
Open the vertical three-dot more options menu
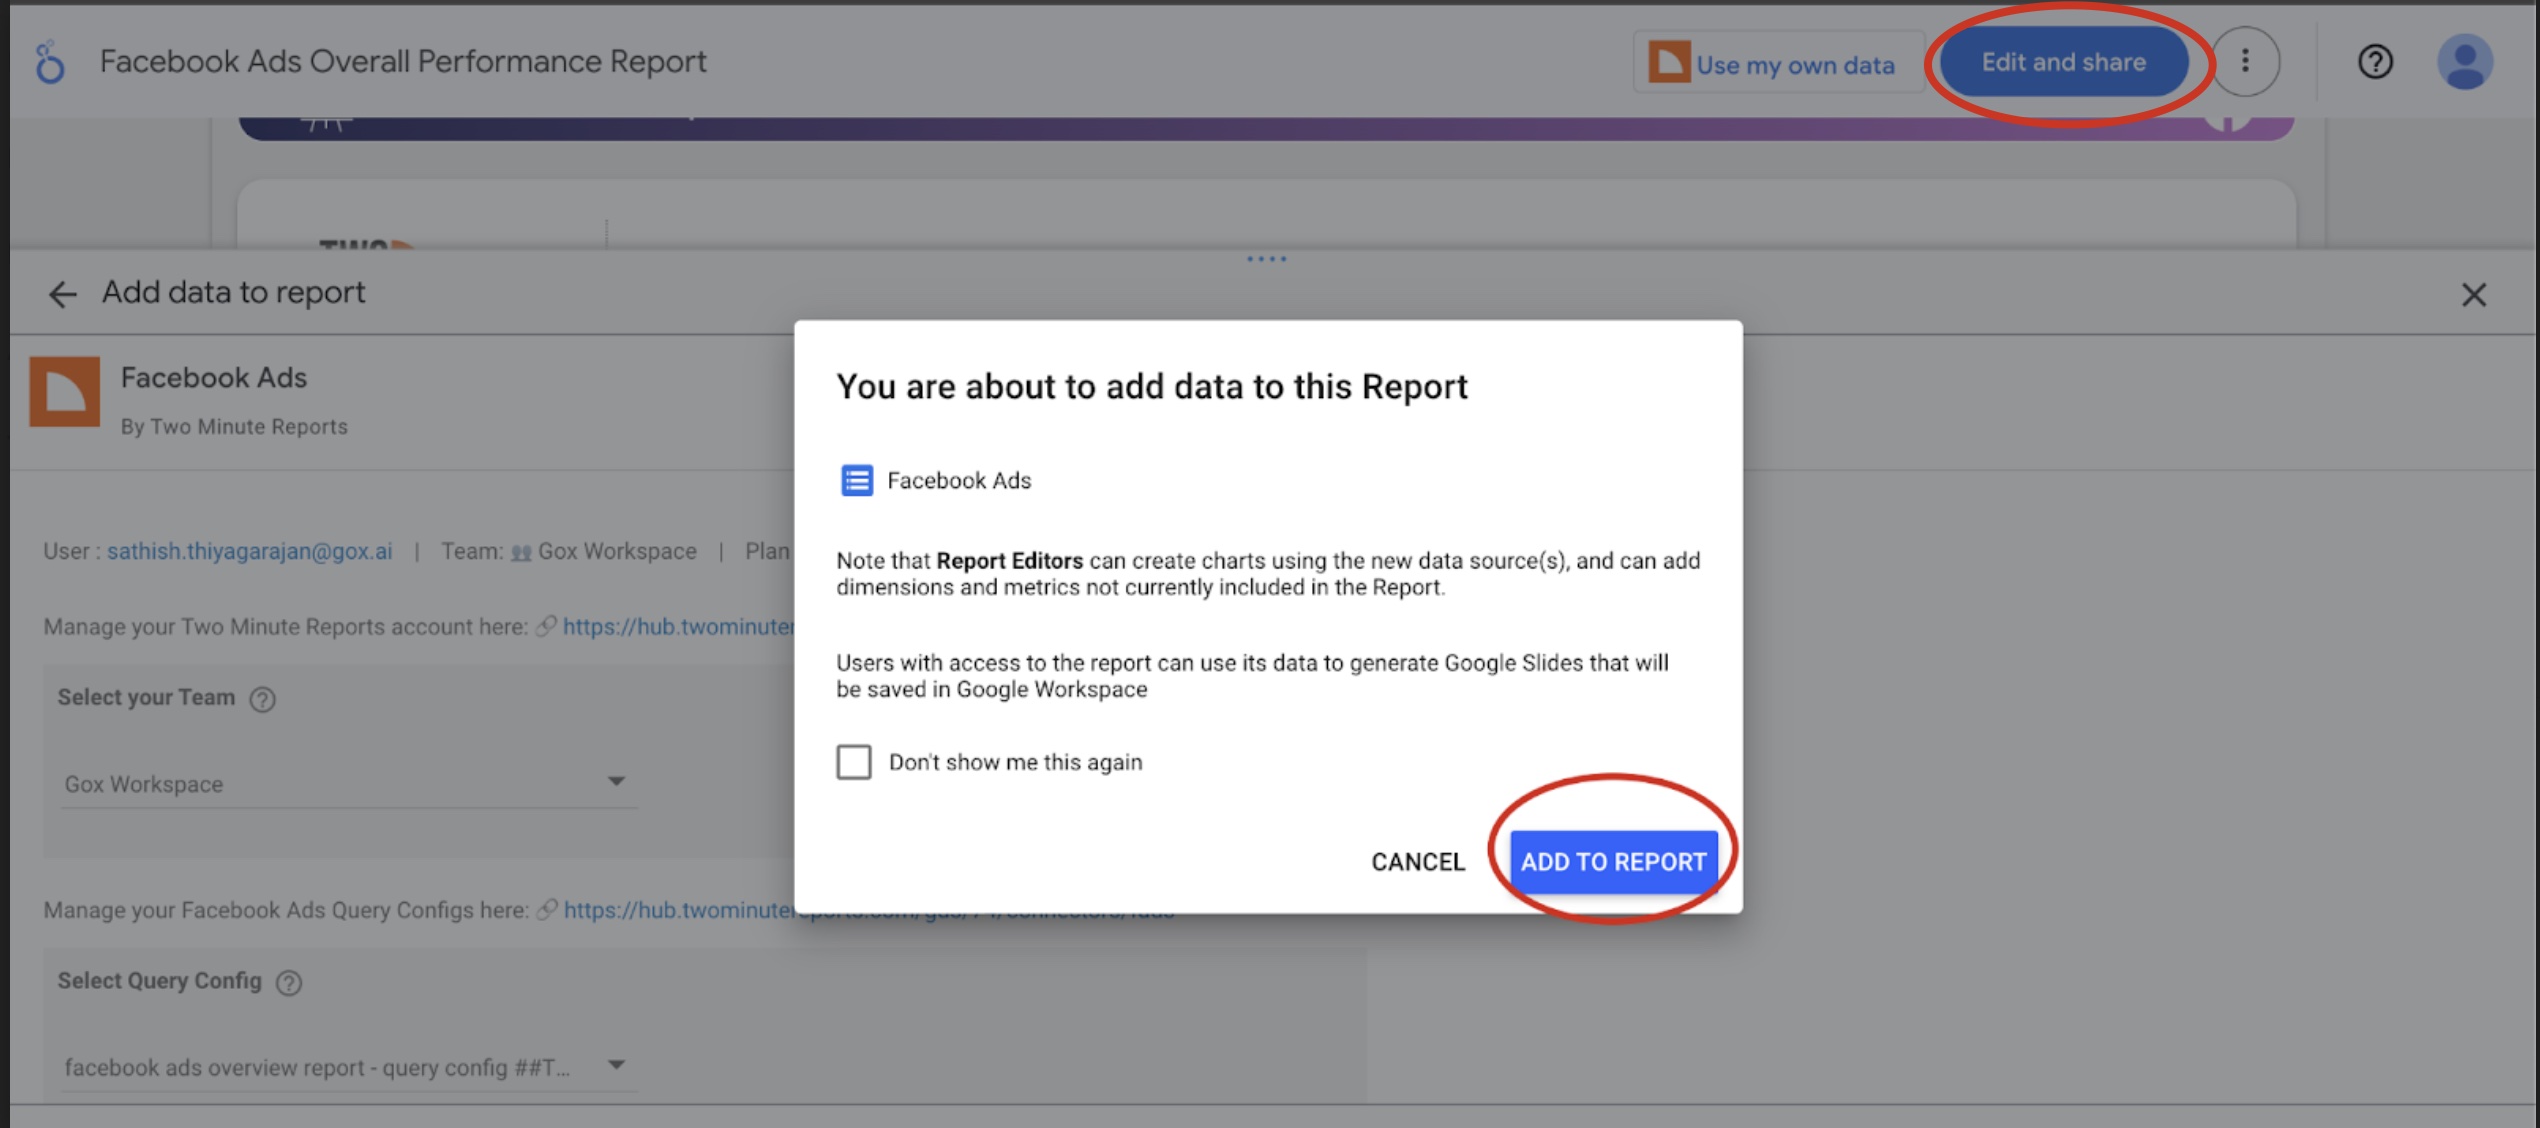click(x=2245, y=62)
